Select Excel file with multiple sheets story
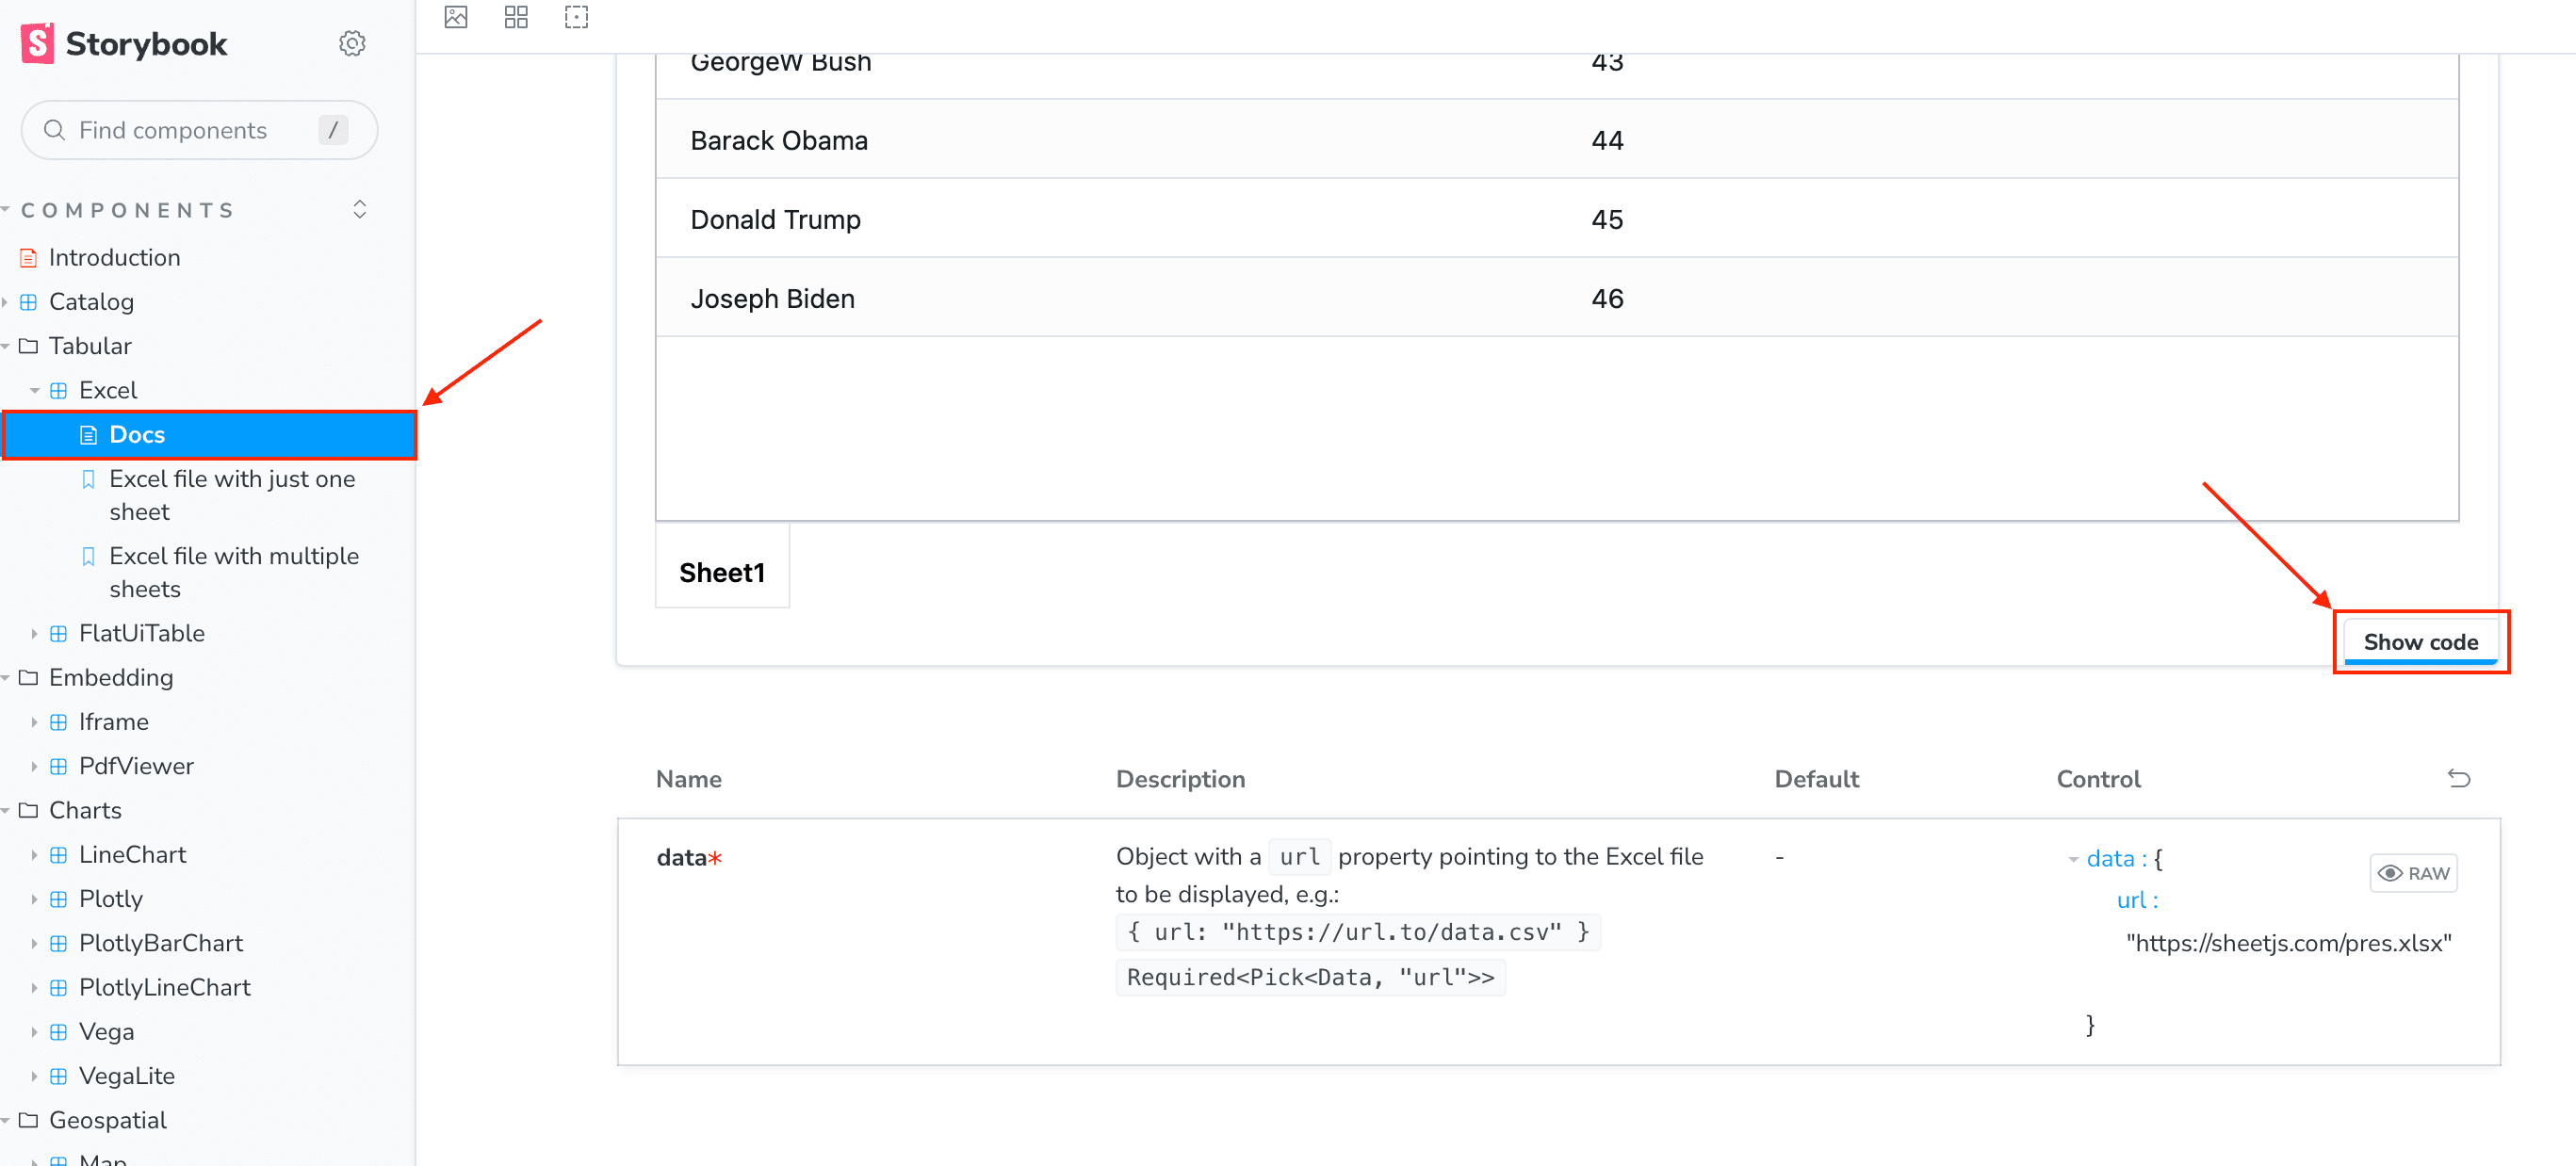The image size is (2576, 1166). pyautogui.click(x=234, y=572)
